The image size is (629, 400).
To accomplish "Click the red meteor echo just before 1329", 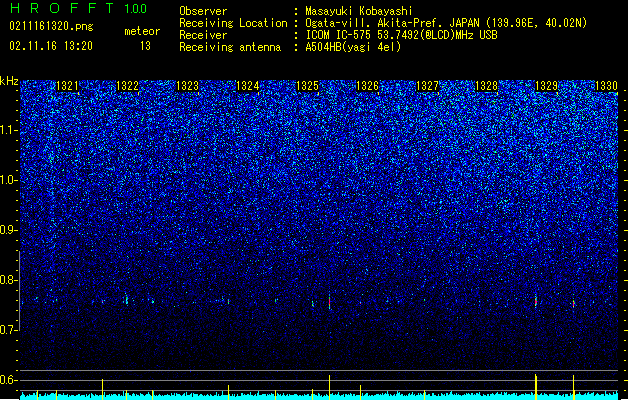I will point(536,301).
